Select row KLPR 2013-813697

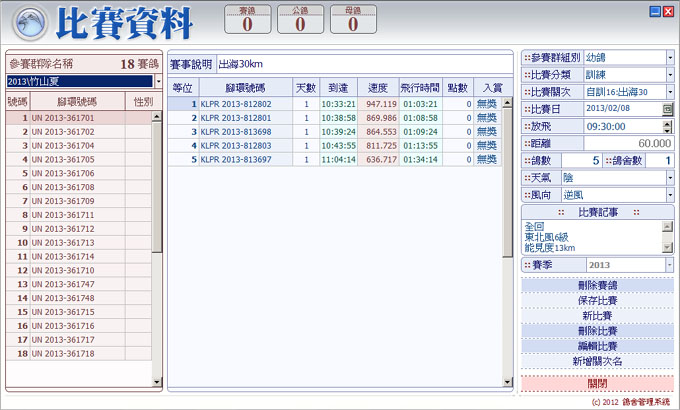[x=334, y=160]
